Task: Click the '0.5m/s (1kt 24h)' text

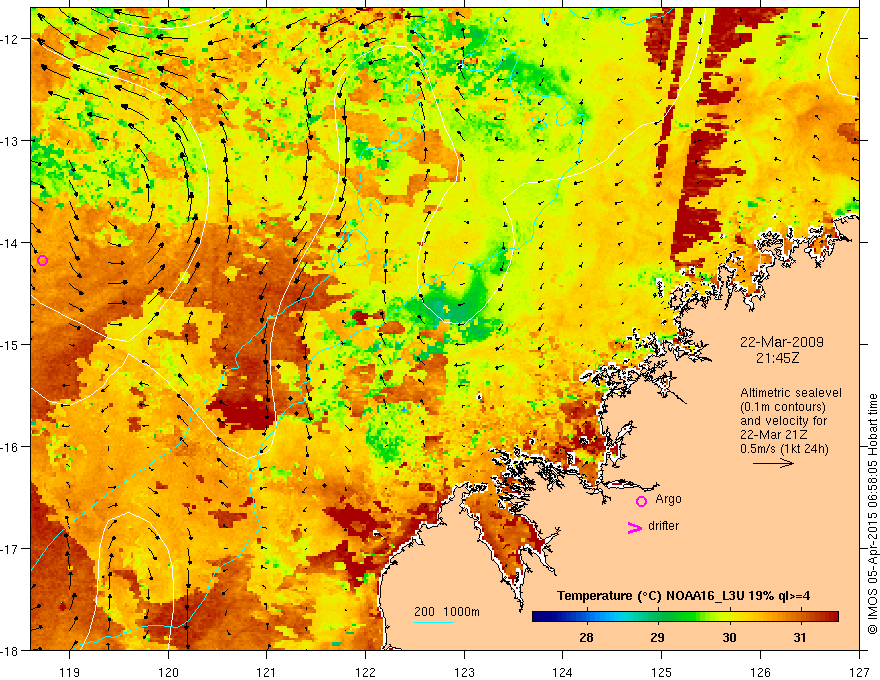Action: pos(784,449)
